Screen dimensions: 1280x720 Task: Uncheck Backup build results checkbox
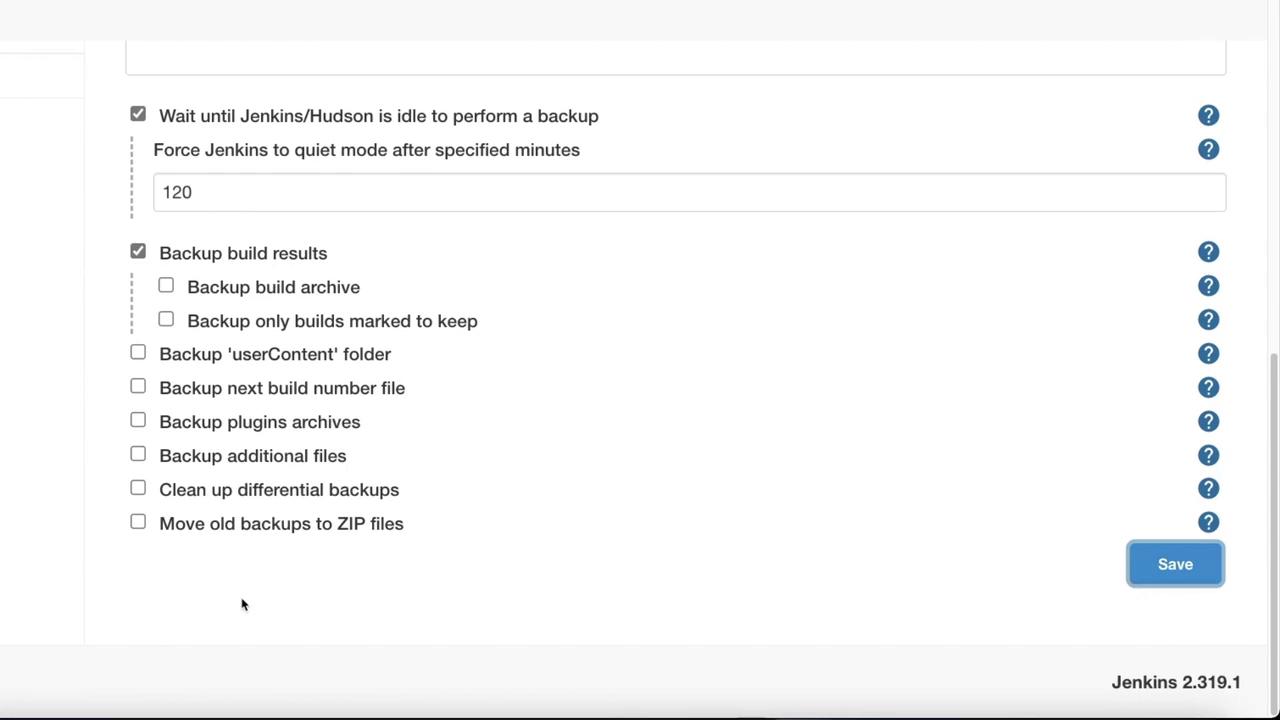click(138, 251)
